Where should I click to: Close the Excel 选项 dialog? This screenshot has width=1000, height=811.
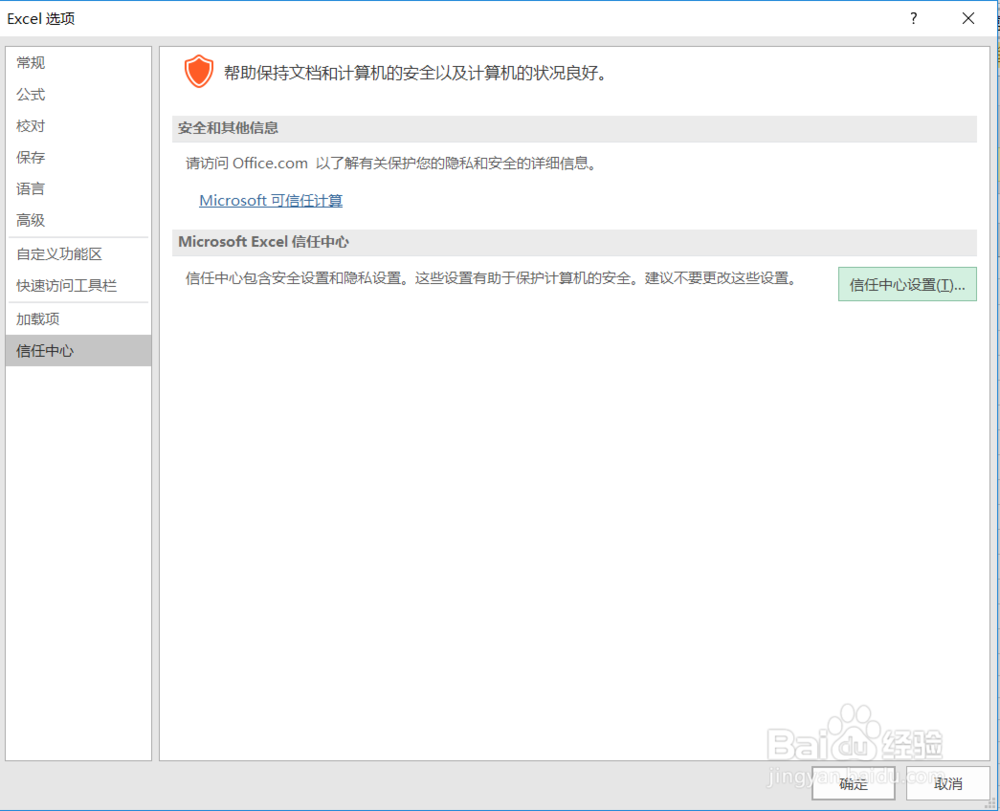[x=968, y=18]
